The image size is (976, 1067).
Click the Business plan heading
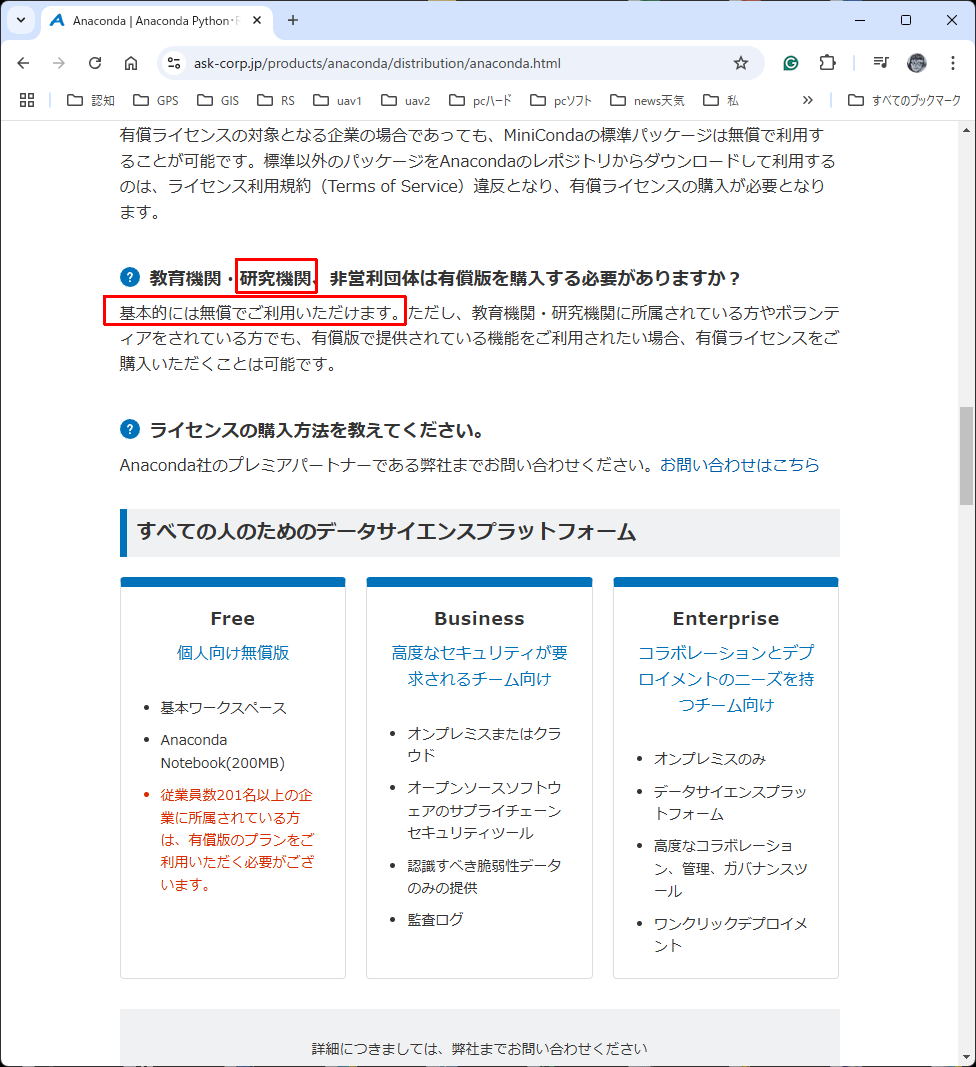click(479, 619)
